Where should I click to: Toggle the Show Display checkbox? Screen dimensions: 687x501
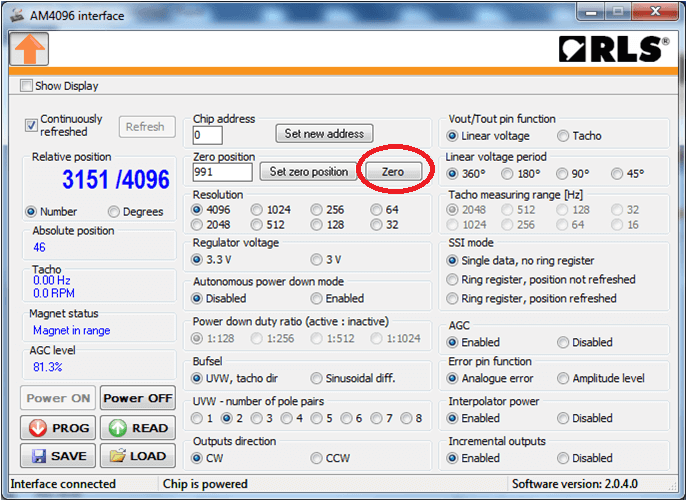26,85
